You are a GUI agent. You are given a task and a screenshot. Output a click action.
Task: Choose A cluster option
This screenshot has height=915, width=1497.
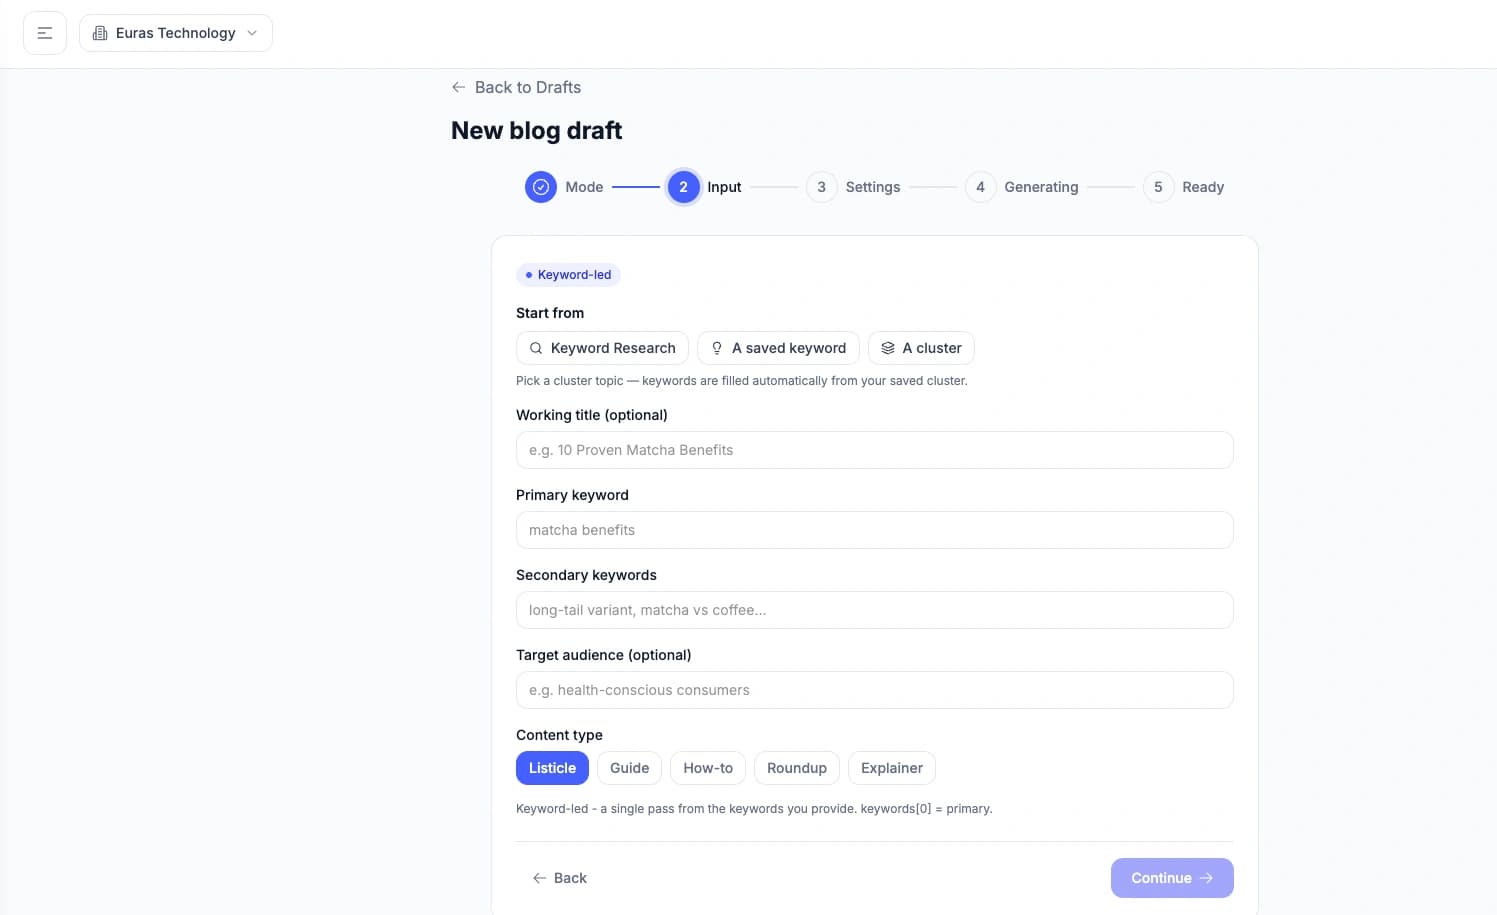coord(921,348)
